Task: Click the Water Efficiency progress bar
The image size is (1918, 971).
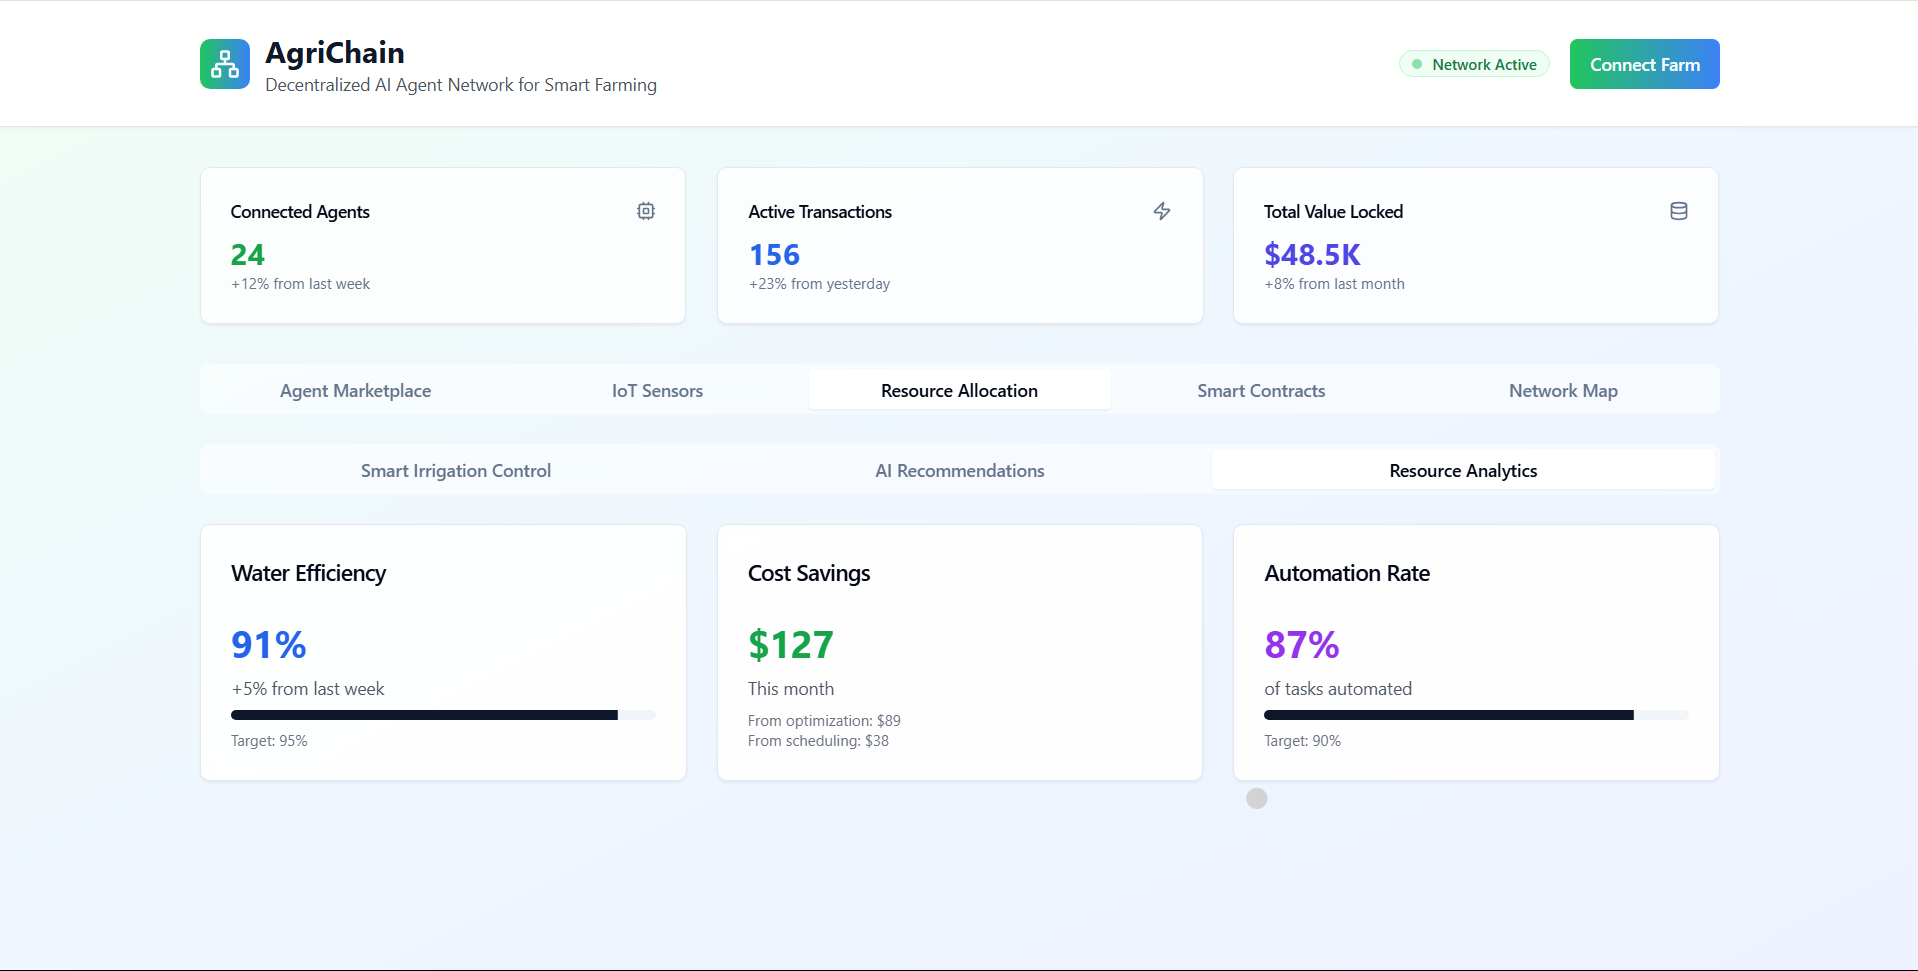Action: [443, 715]
